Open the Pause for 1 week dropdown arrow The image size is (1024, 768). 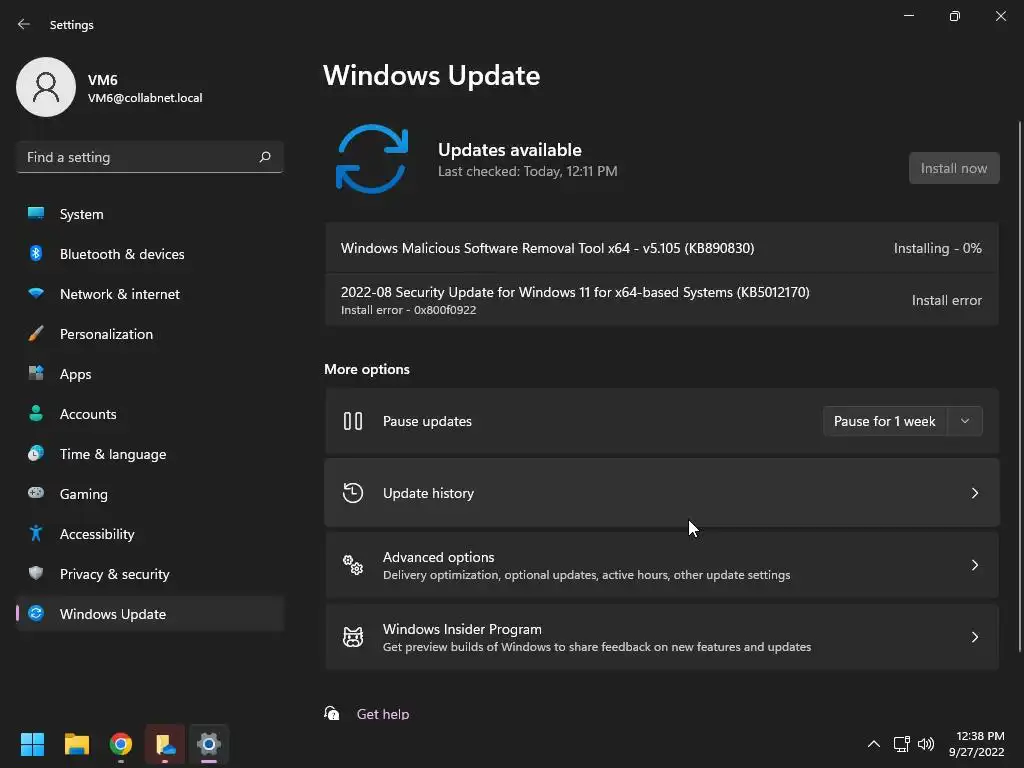(x=965, y=421)
